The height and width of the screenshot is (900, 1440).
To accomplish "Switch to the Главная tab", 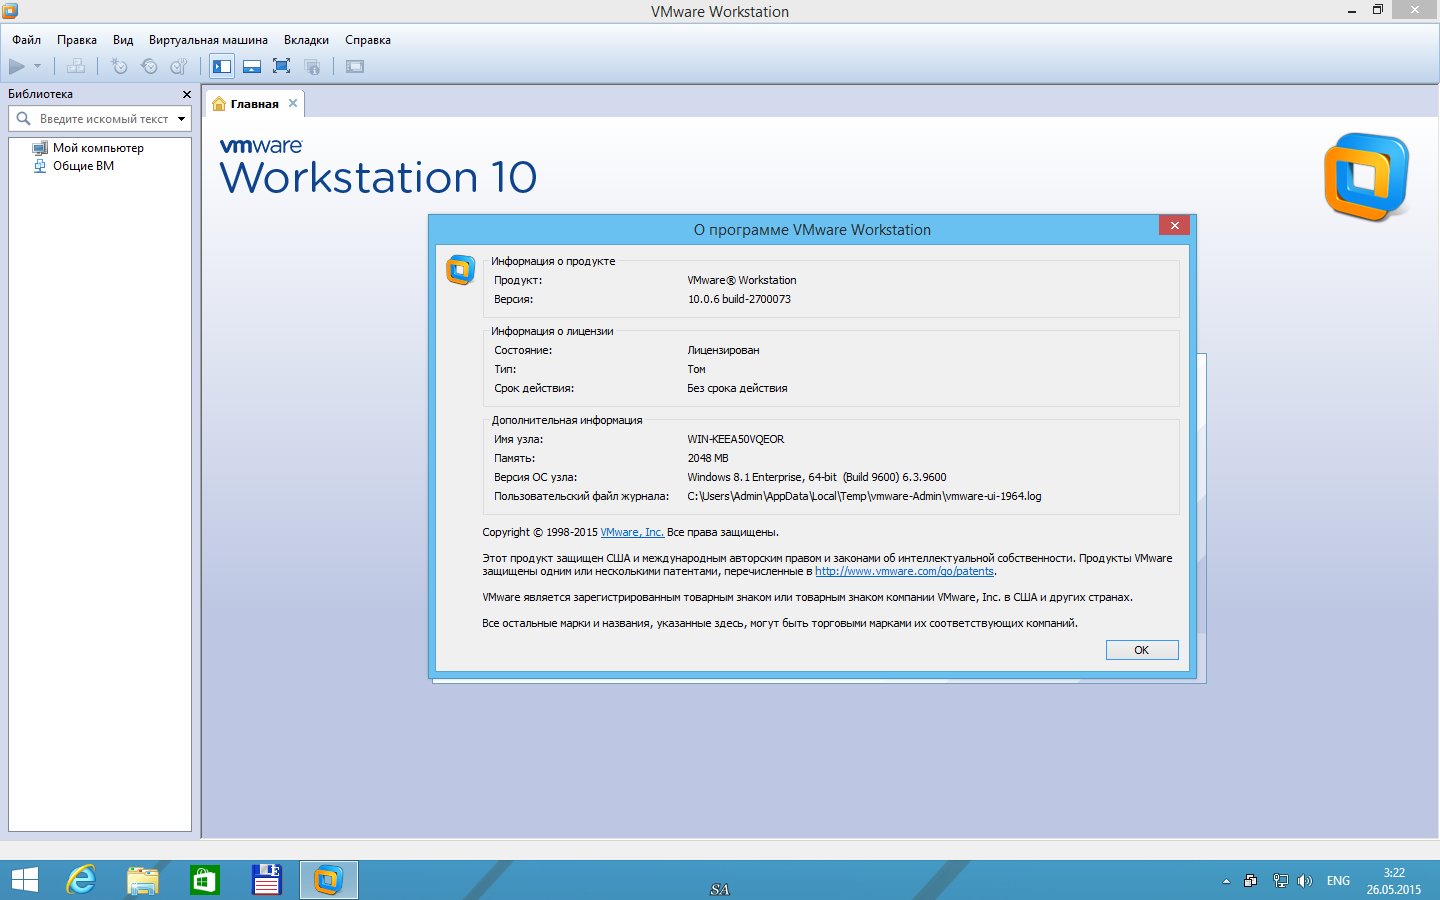I will (x=254, y=104).
